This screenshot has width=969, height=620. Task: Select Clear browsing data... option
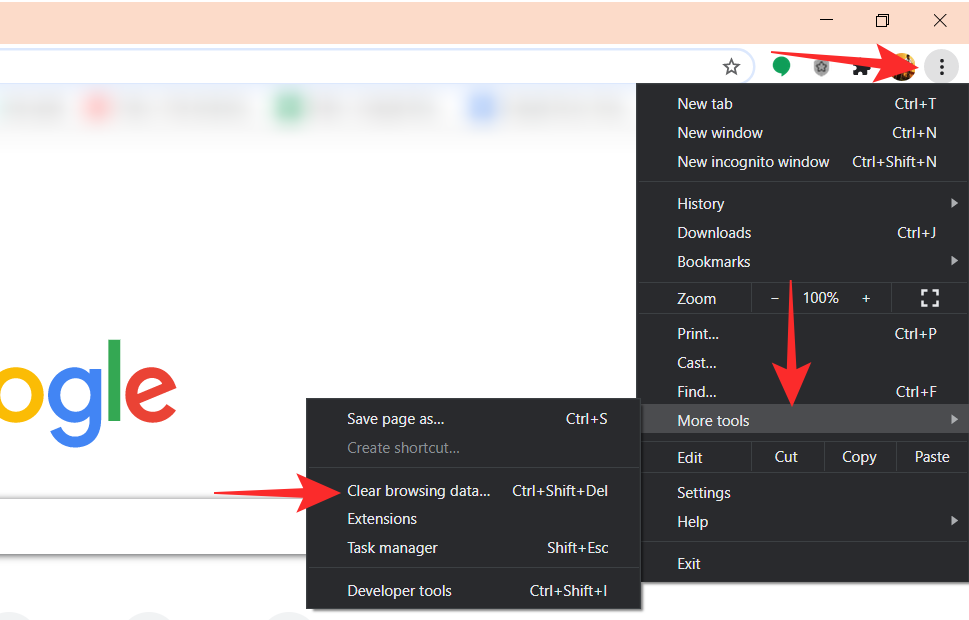pos(473,491)
